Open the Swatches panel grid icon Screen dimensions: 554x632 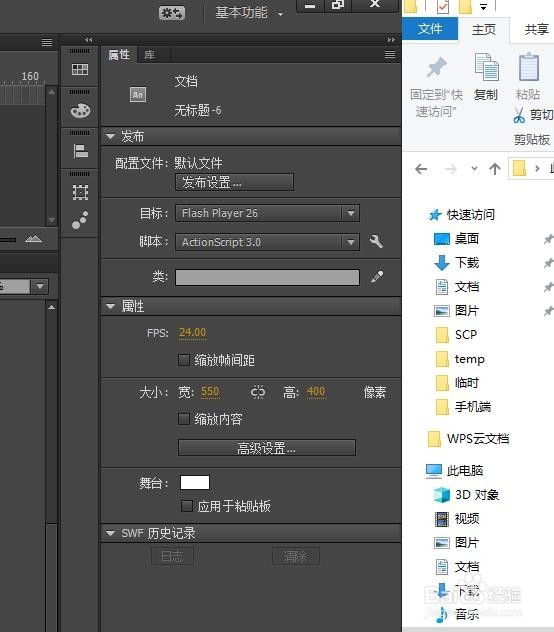[80, 69]
